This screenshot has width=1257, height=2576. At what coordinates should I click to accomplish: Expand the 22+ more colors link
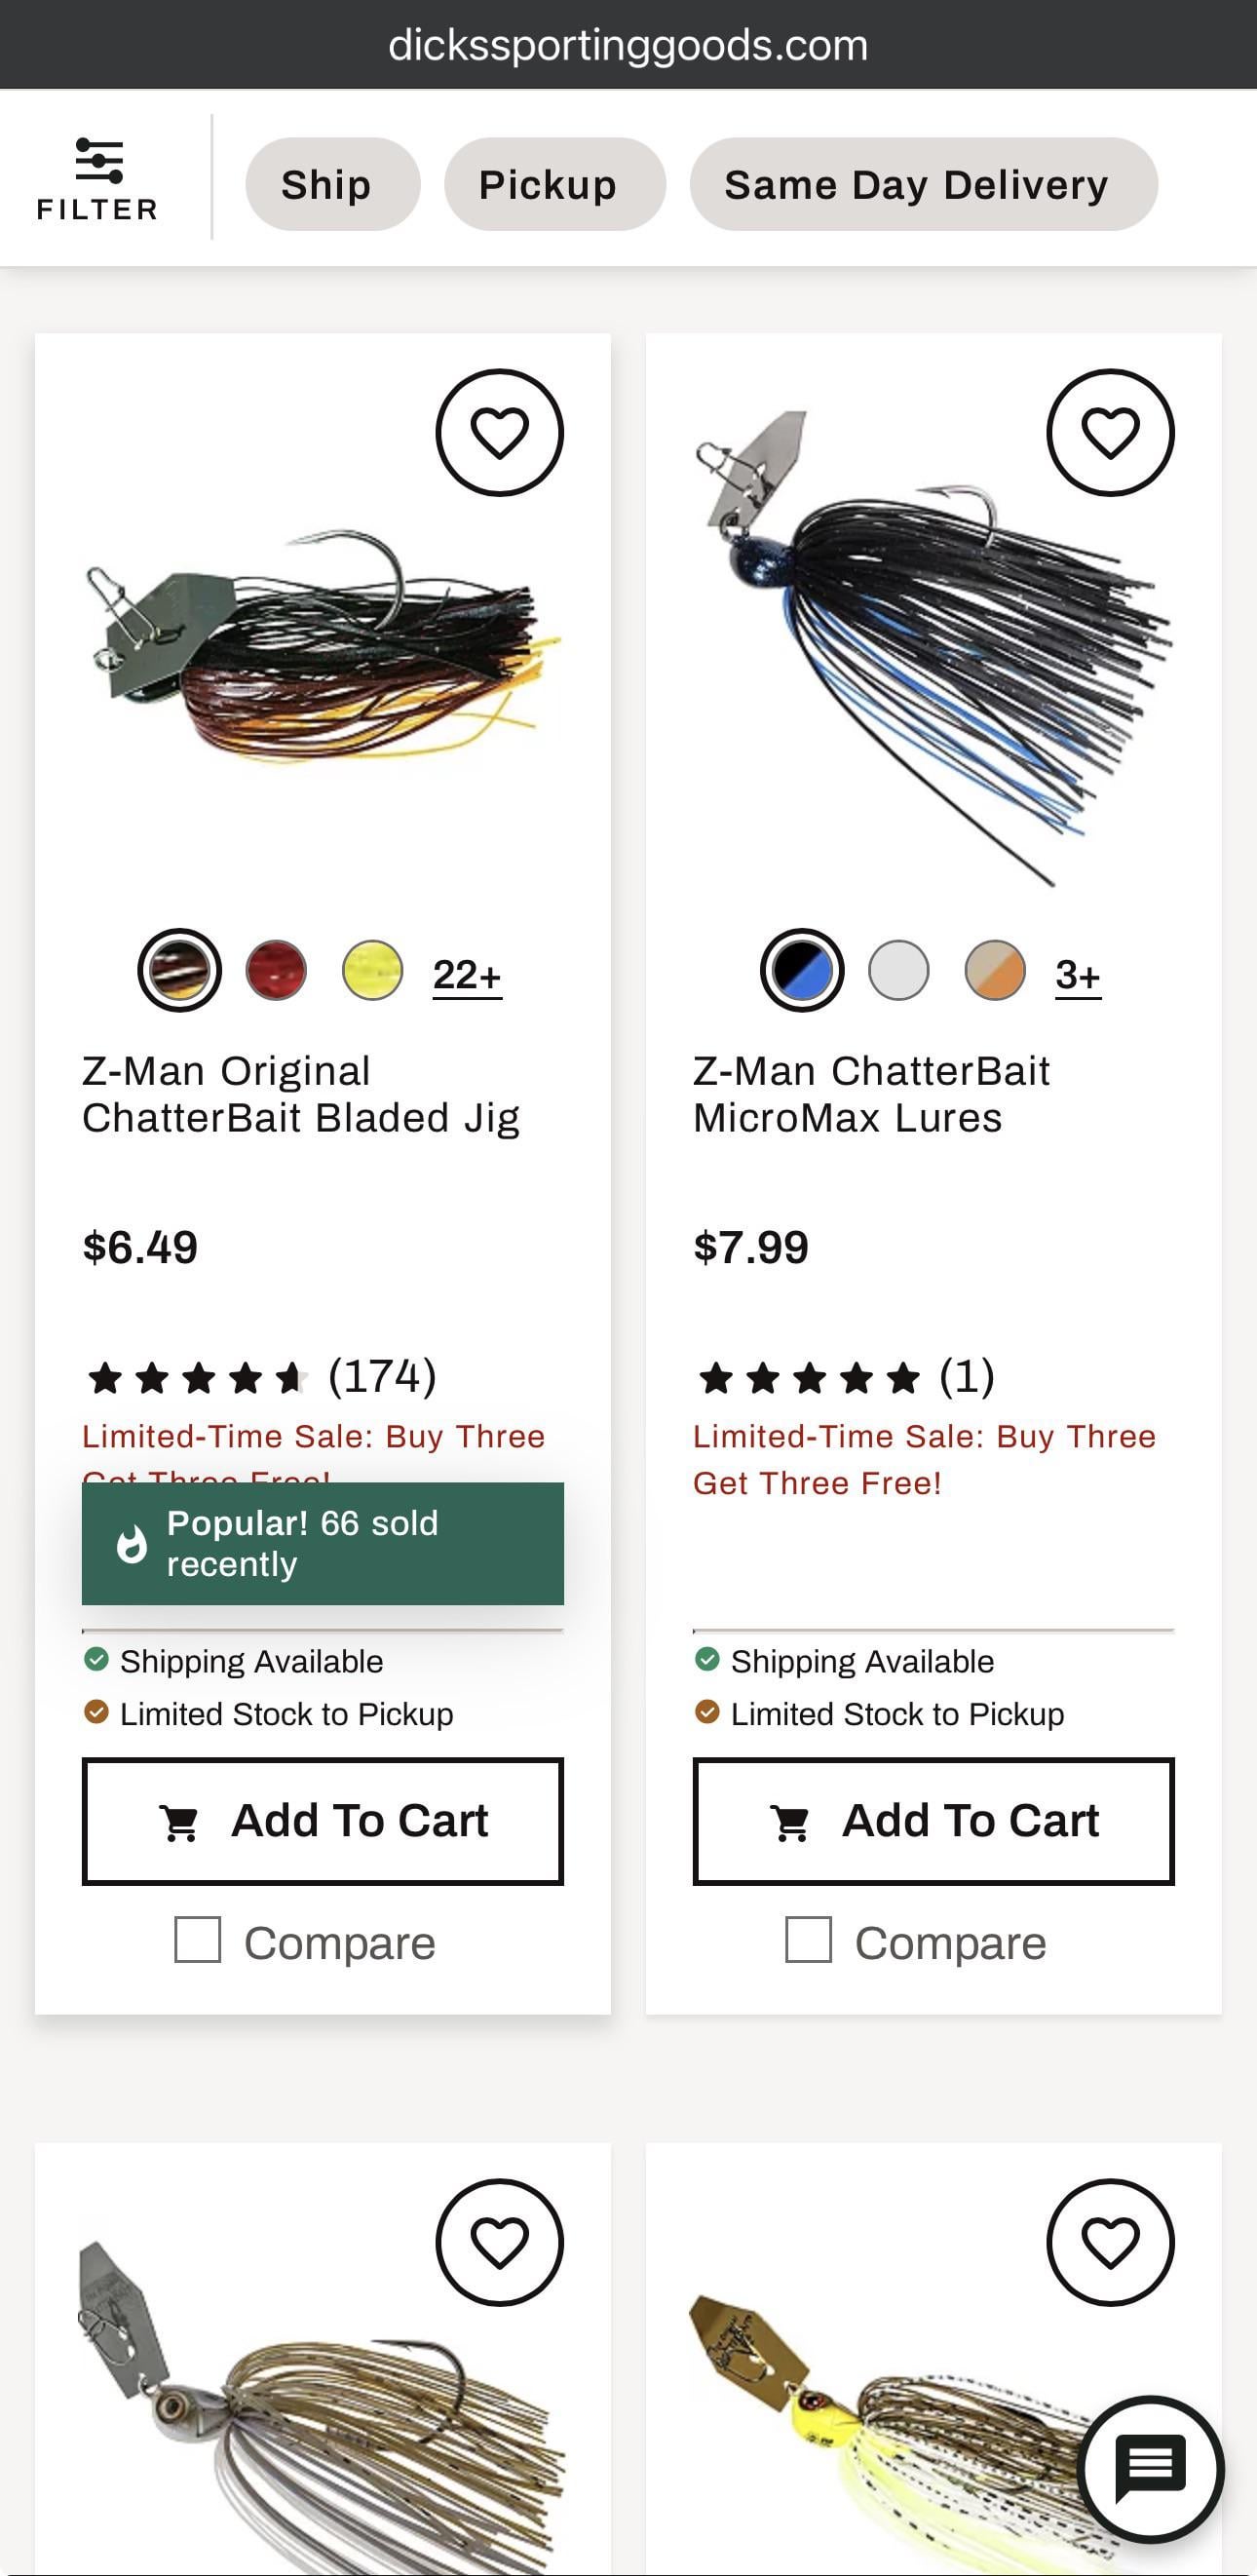[467, 974]
